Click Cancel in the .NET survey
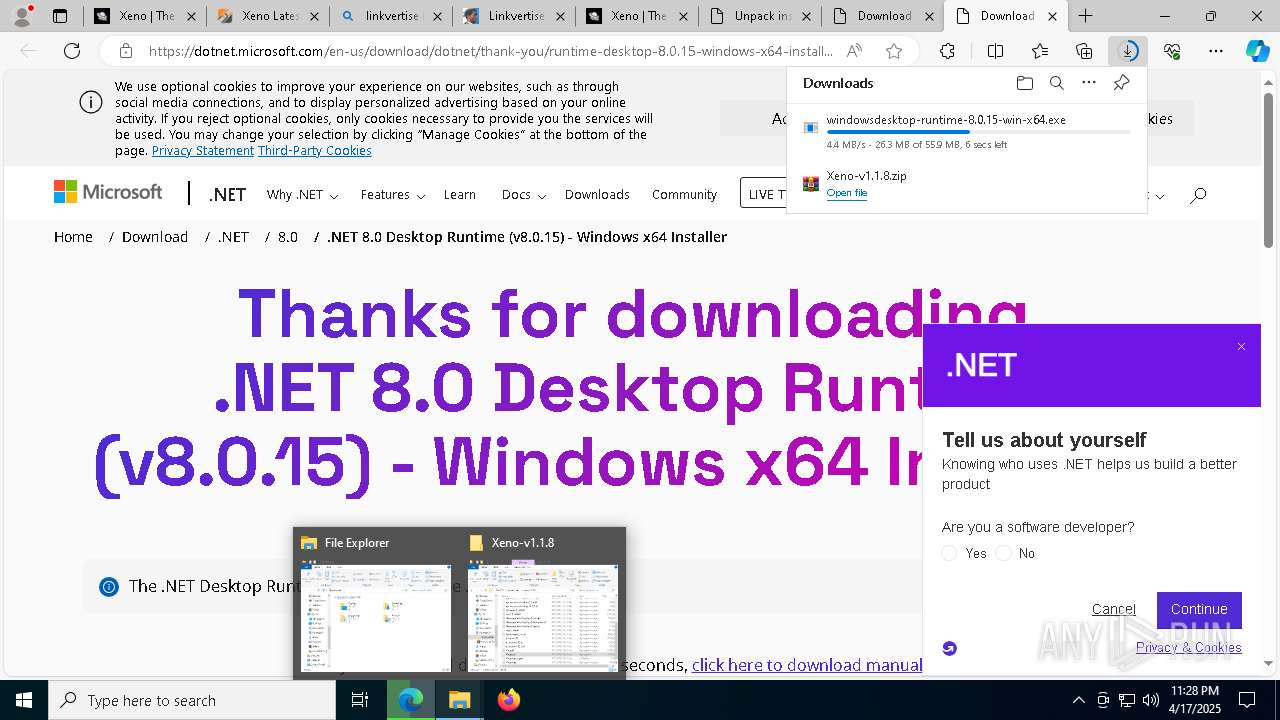The width and height of the screenshot is (1280, 720). [1113, 609]
